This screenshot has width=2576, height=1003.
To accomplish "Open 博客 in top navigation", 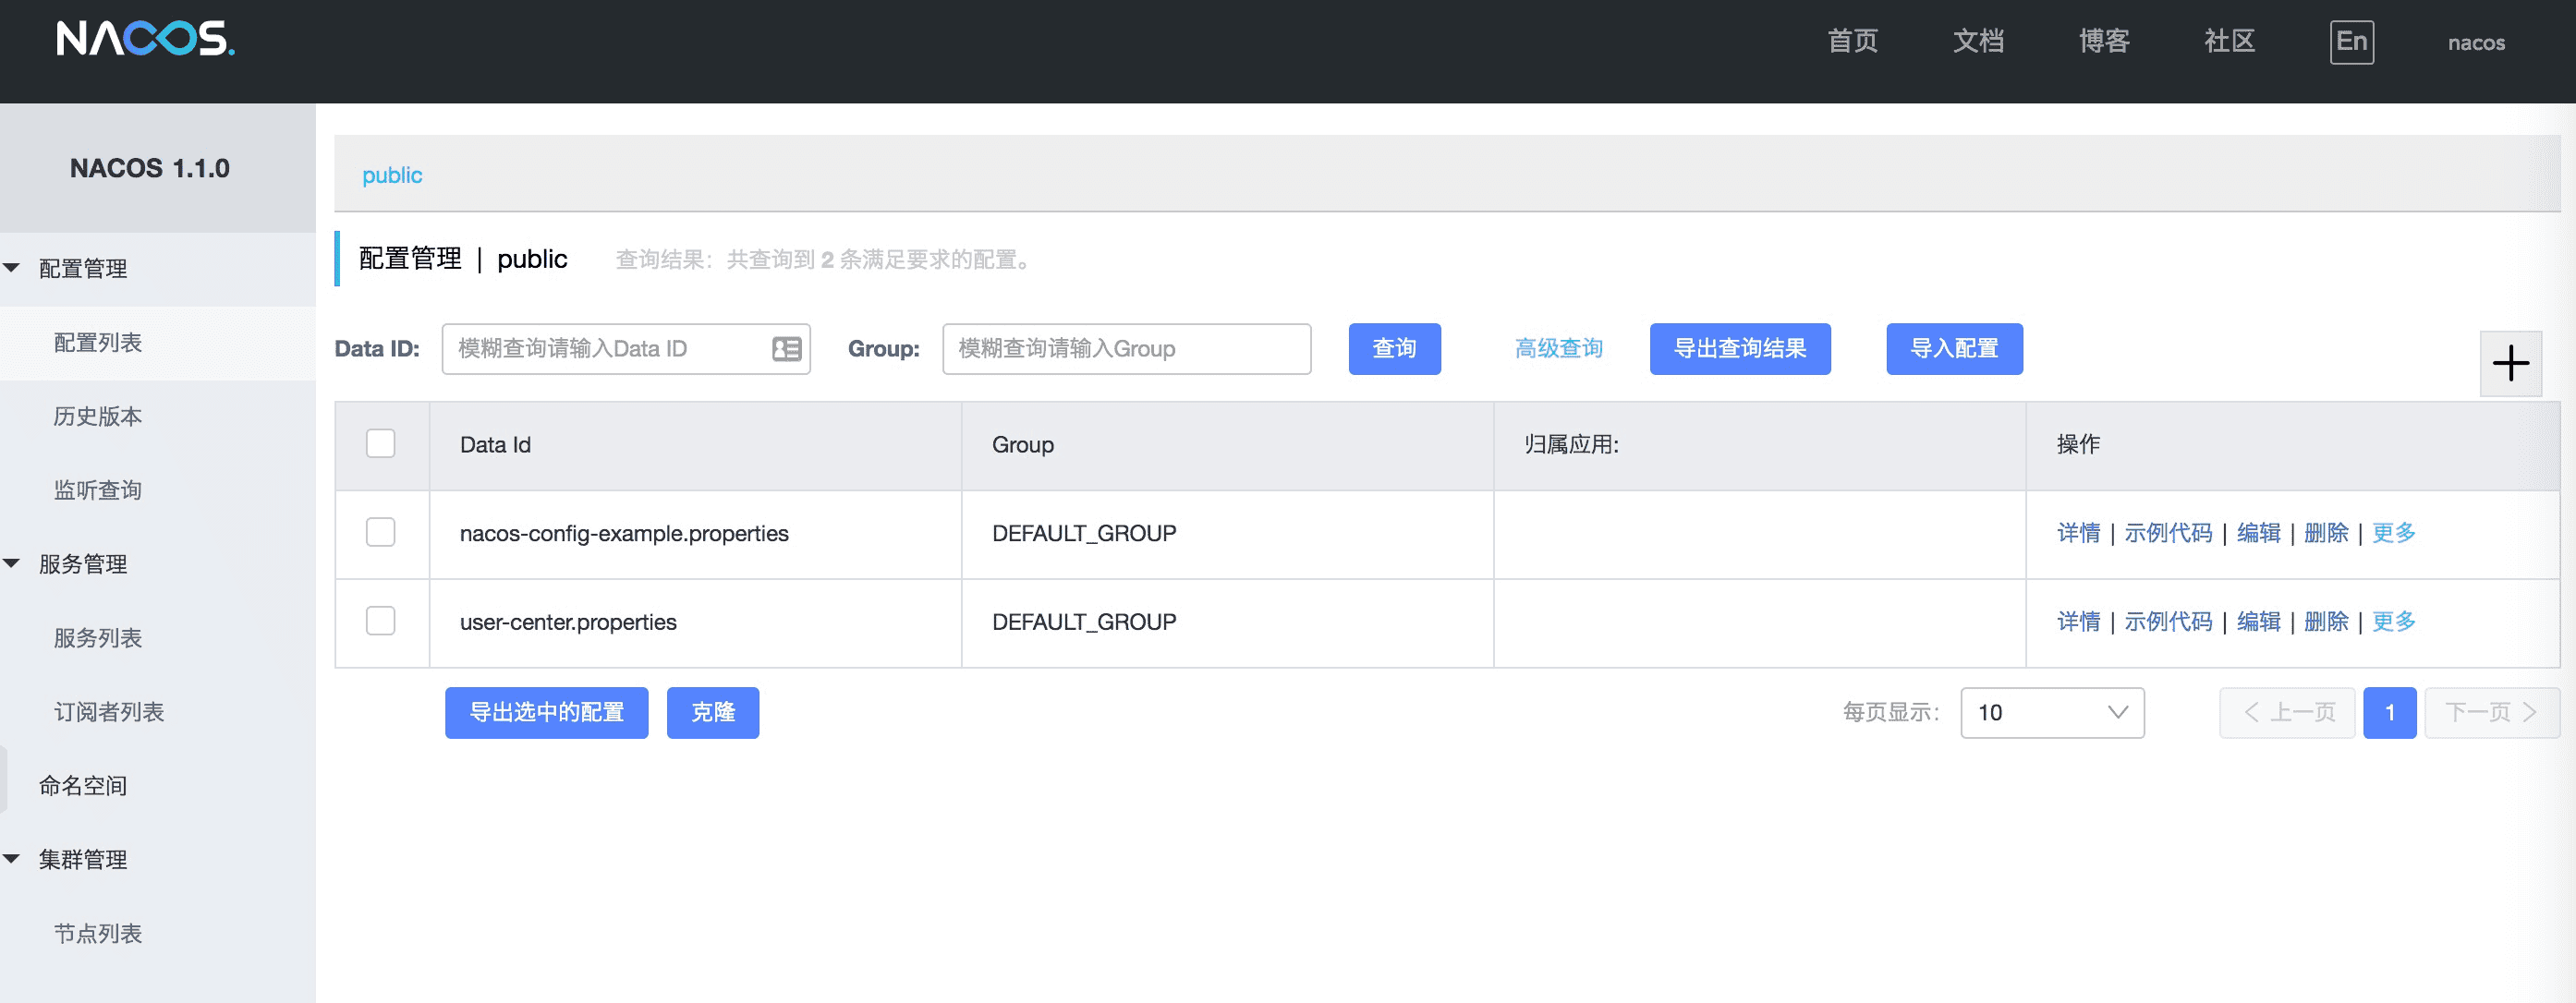I will click(2104, 41).
